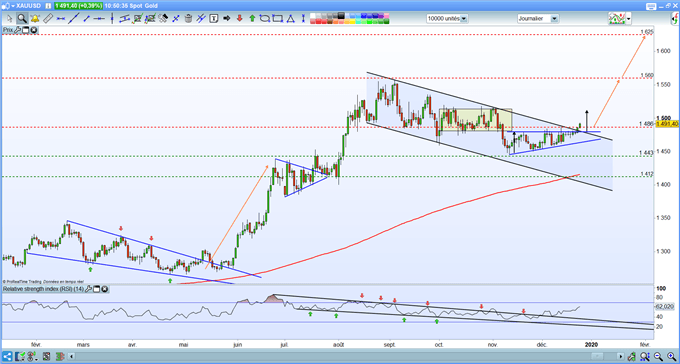The width and height of the screenshot is (680, 364).
Task: Click the scroll left arrow of time scrollbar
Action: (x=72, y=357)
